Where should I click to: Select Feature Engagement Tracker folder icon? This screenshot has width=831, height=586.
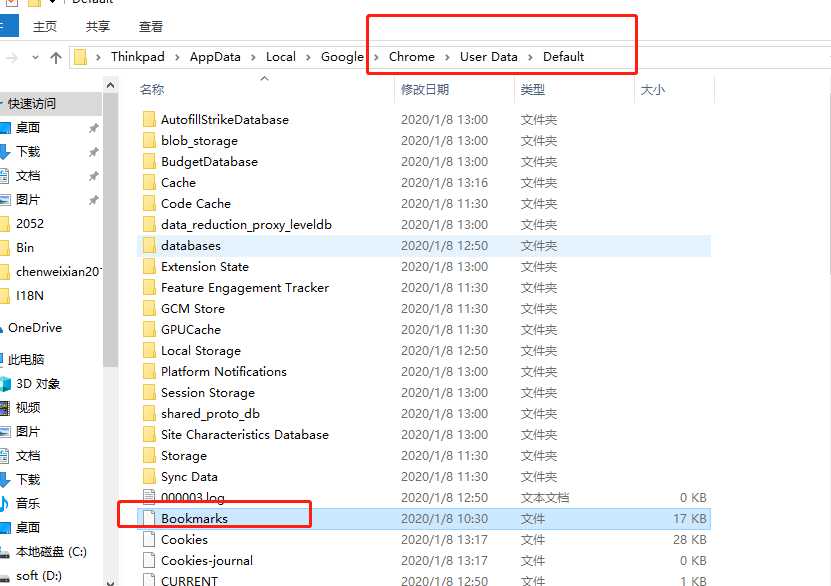[149, 288]
